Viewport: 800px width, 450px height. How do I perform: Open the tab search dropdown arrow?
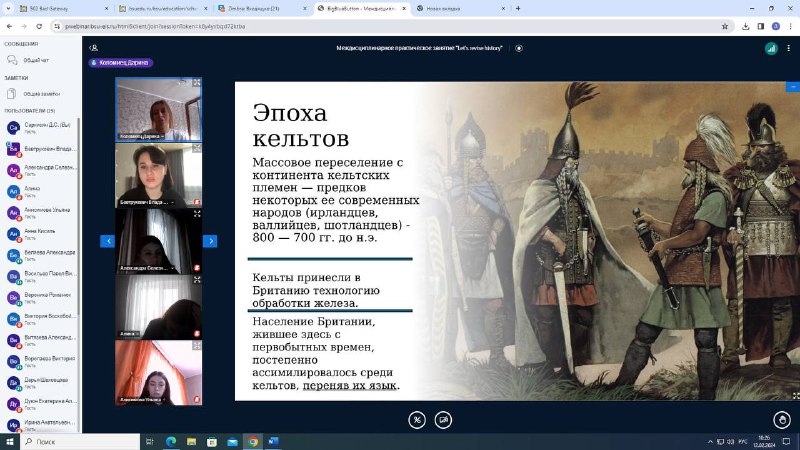tap(8, 9)
